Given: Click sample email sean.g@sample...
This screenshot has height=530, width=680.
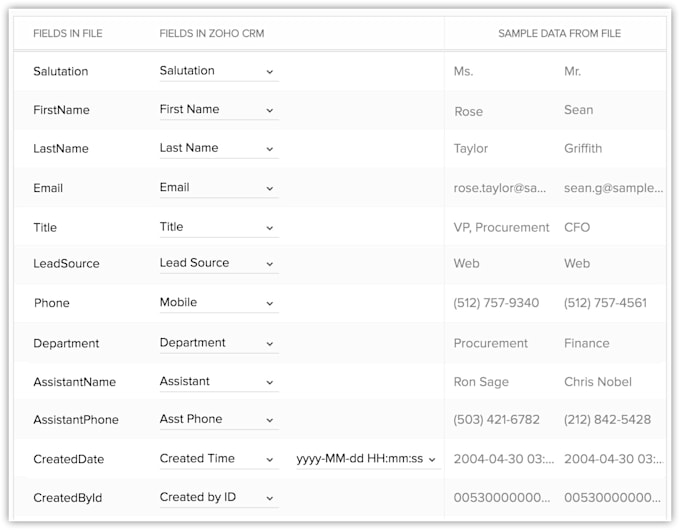Looking at the screenshot, I should (613, 188).
